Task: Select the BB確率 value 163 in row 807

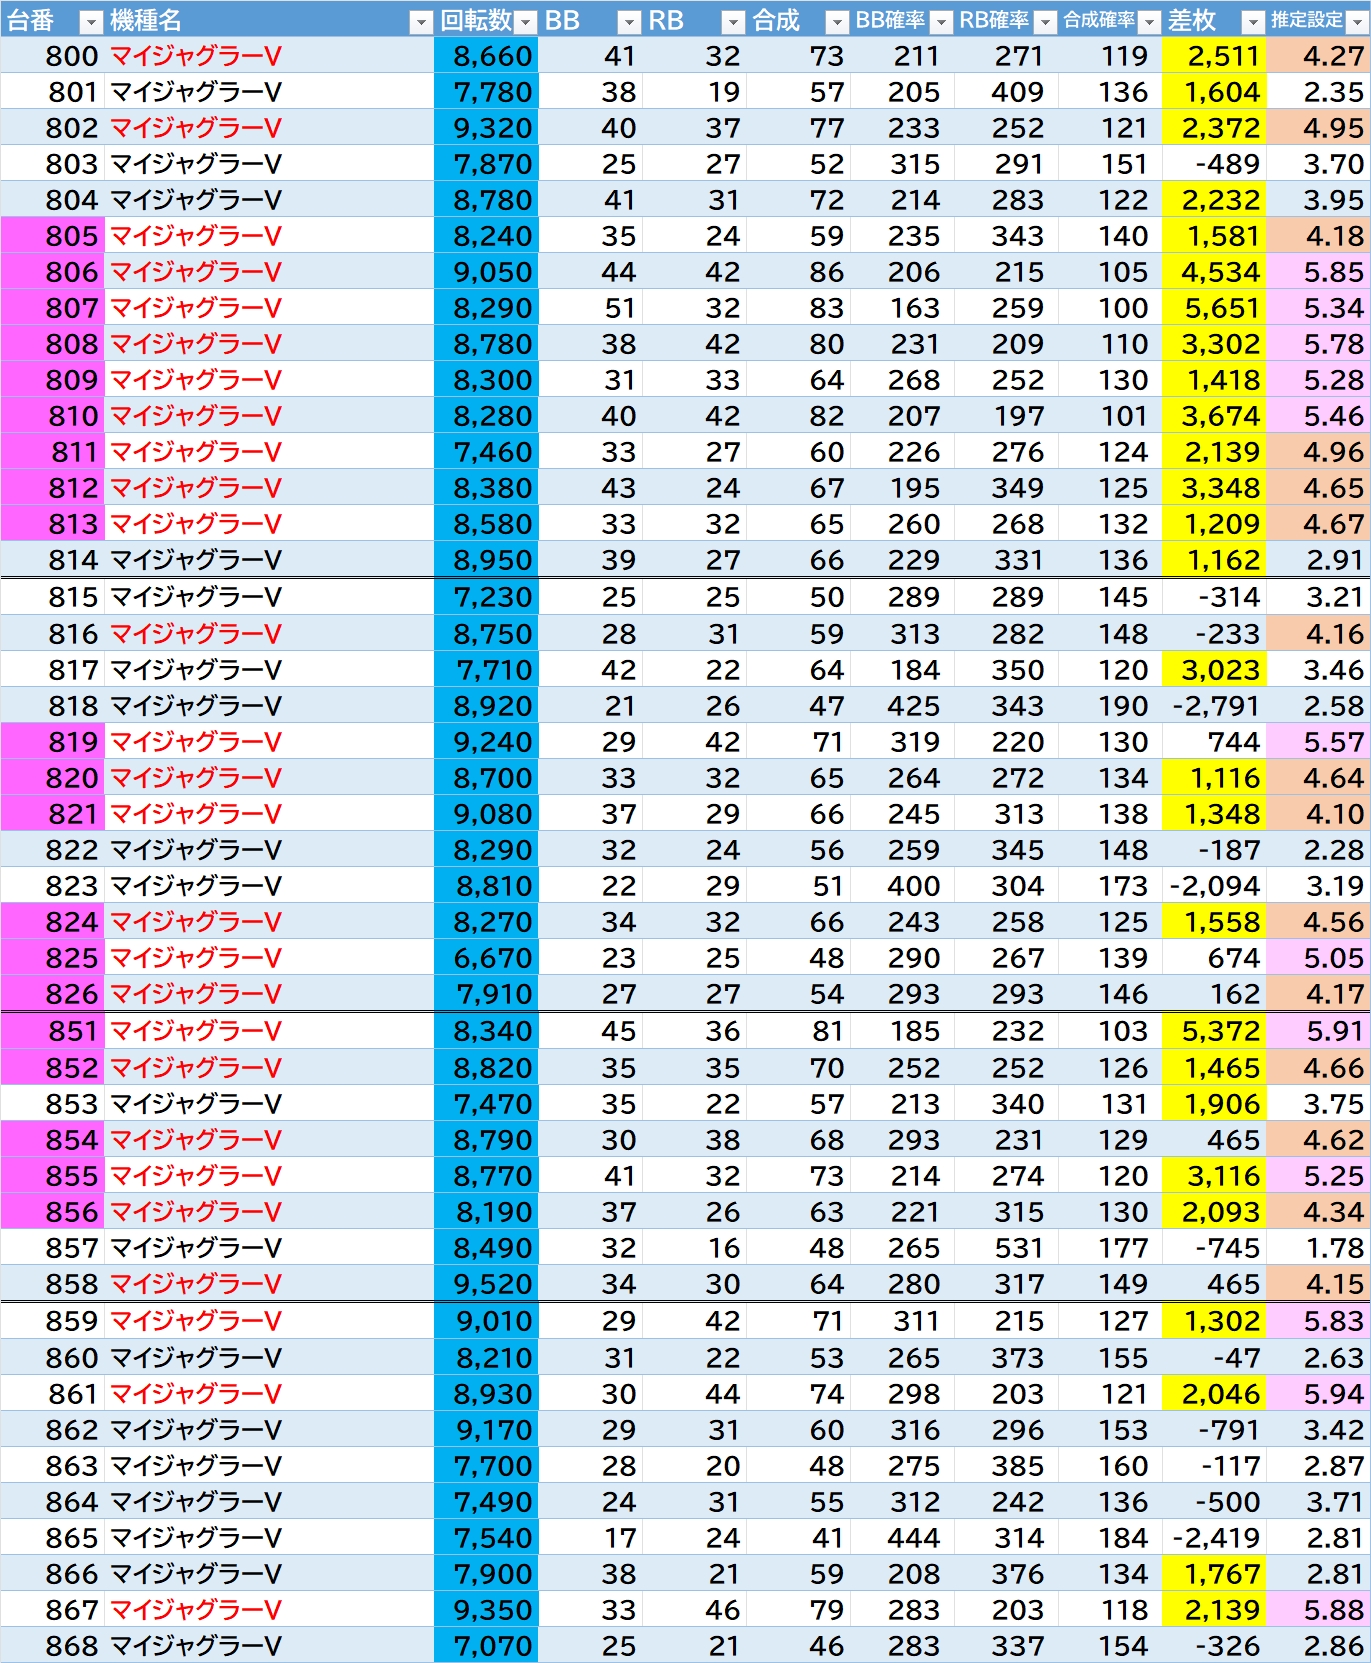Action: coord(902,308)
